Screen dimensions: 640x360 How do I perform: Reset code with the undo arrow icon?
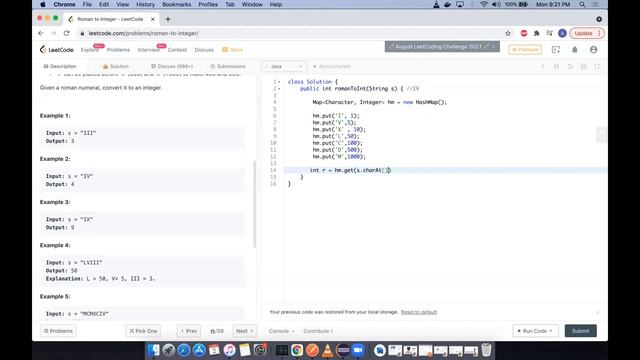coord(570,66)
